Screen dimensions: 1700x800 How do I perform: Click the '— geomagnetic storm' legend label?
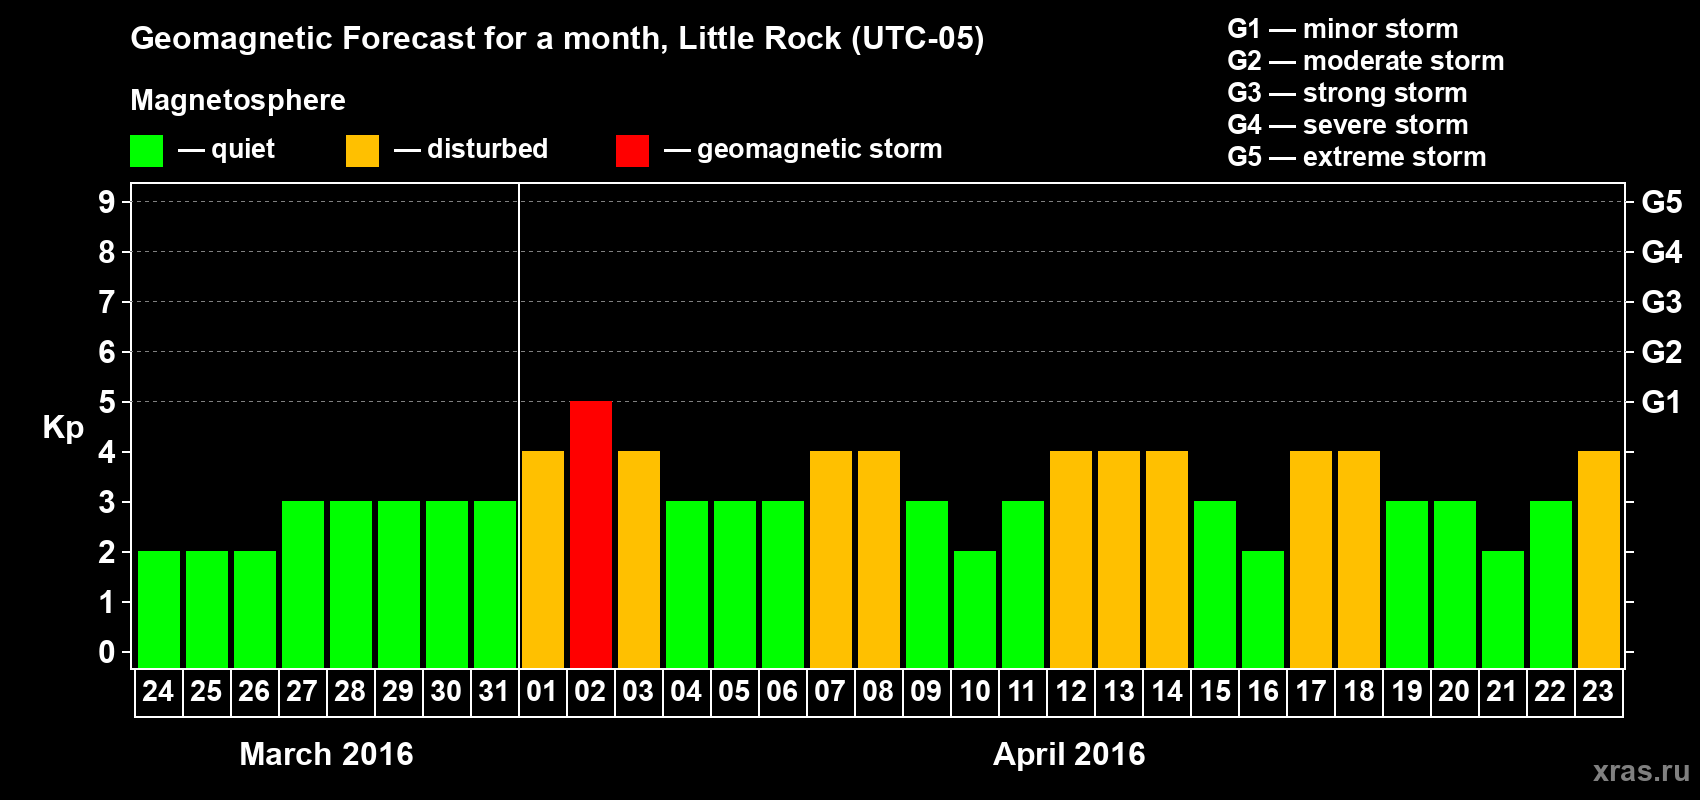coord(803,150)
